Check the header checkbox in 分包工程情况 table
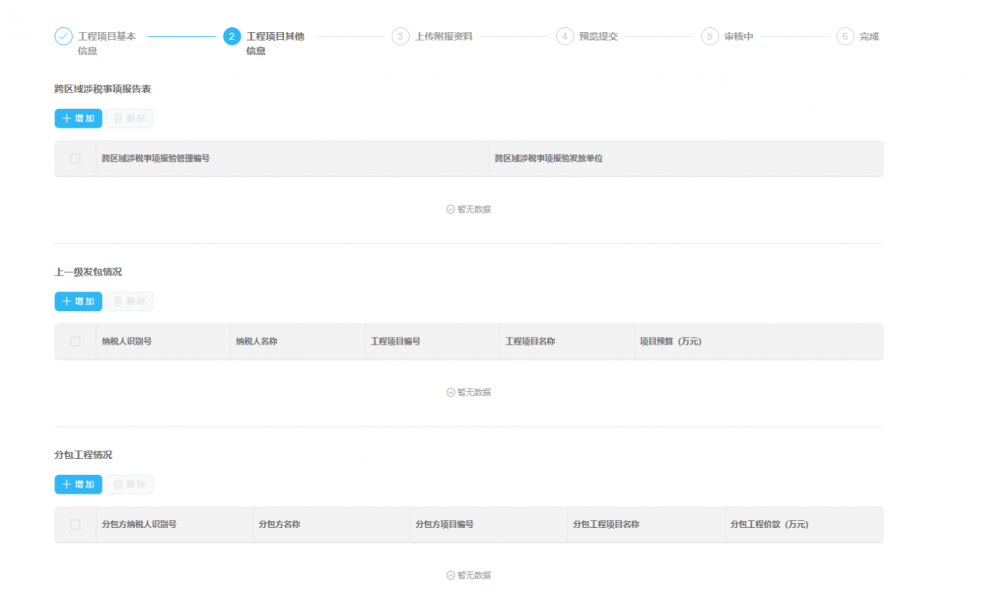This screenshot has height=597, width=1000. coord(75,524)
